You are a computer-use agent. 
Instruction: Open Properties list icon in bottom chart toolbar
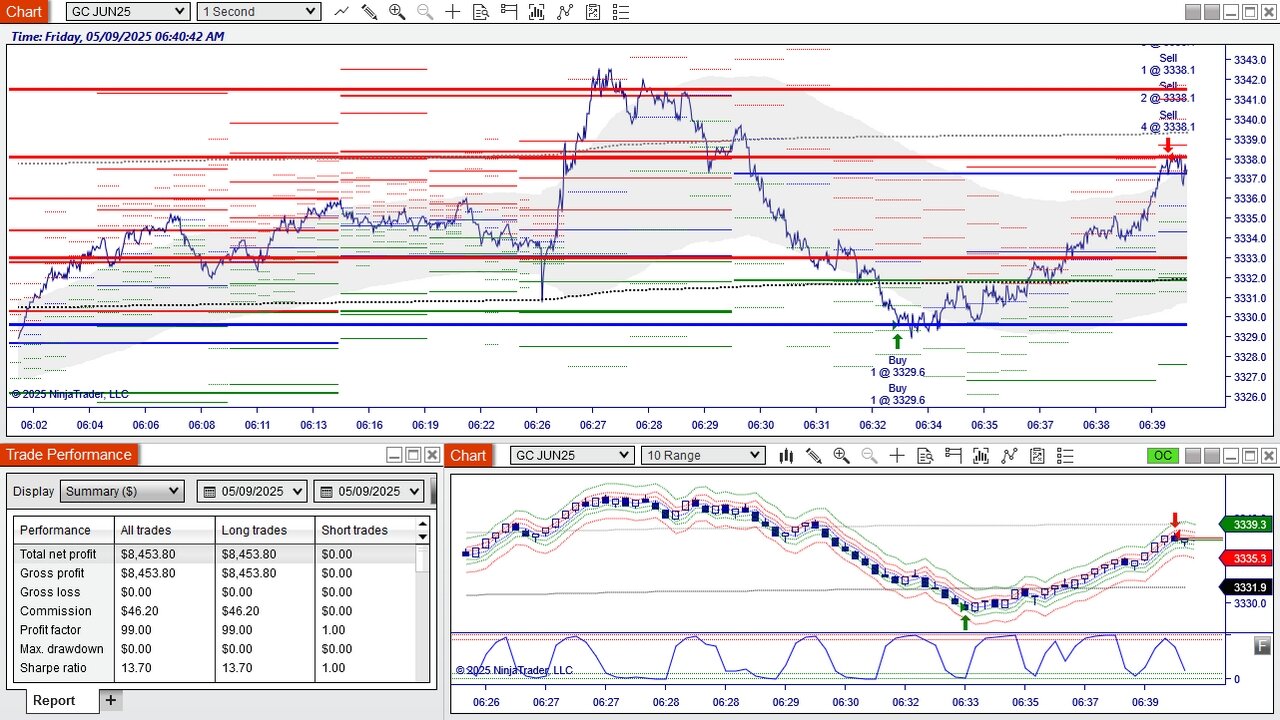(x=1065, y=456)
